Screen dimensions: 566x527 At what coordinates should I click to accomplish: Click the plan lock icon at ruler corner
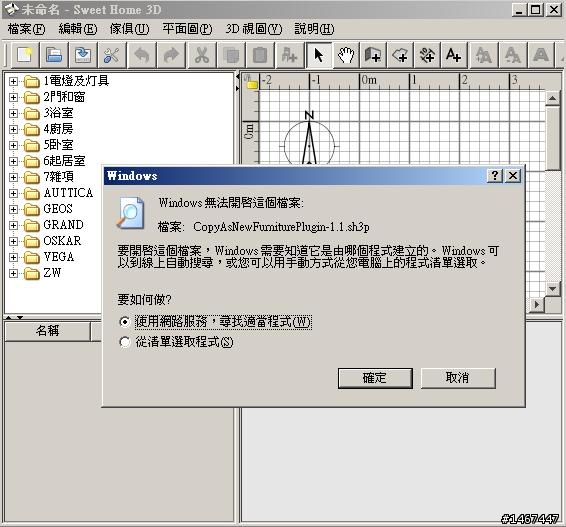click(251, 82)
